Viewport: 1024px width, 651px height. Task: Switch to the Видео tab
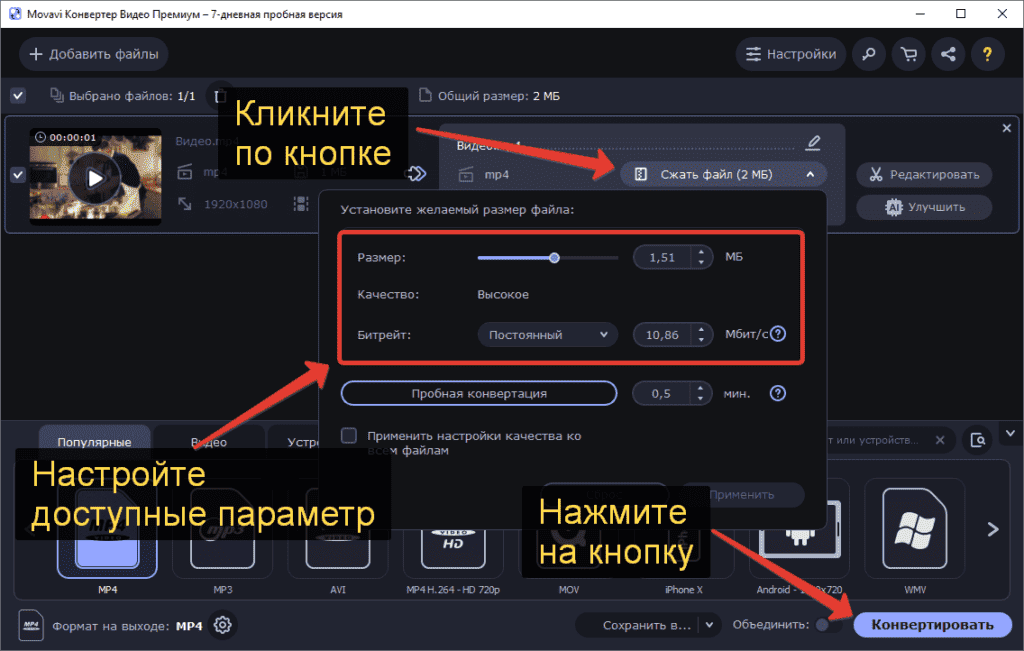[x=209, y=442]
